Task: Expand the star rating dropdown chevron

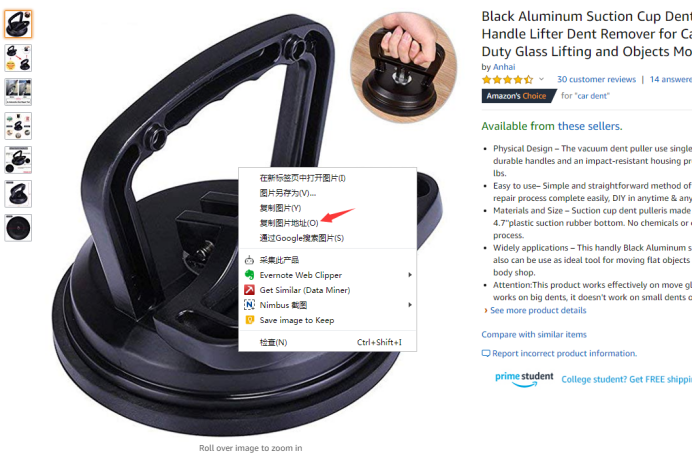Action: (x=542, y=79)
